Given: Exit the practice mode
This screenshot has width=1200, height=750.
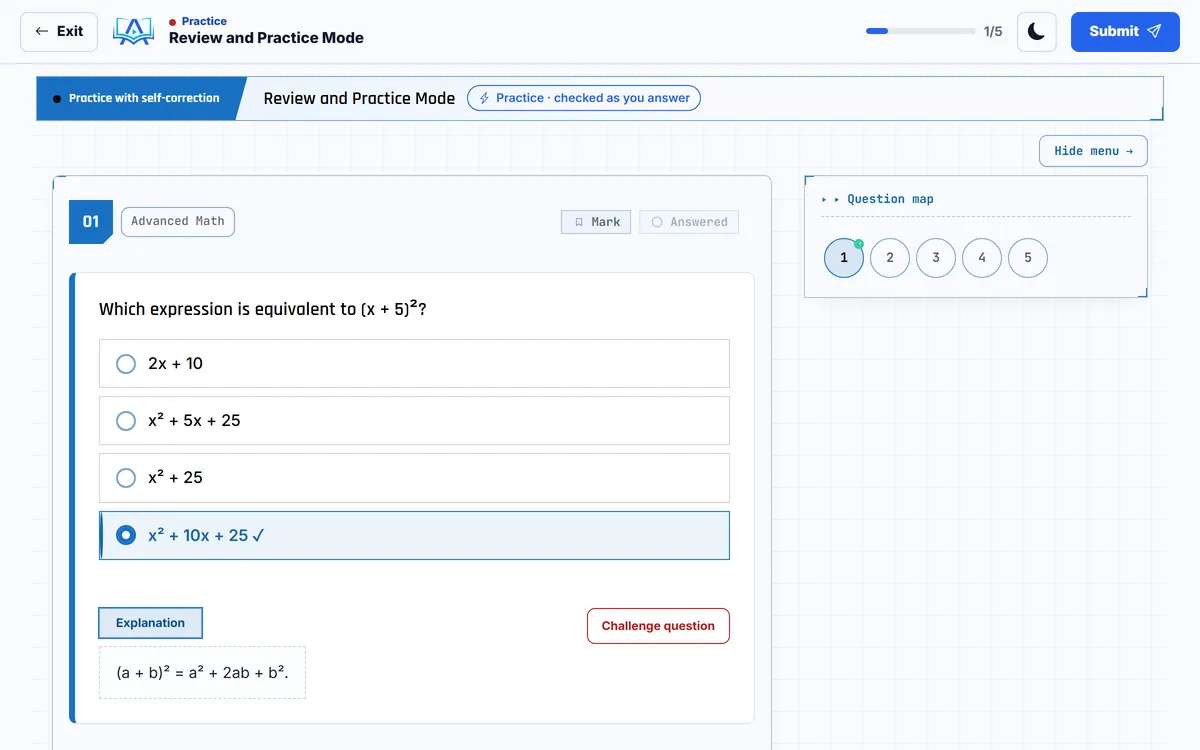Looking at the screenshot, I should point(59,32).
